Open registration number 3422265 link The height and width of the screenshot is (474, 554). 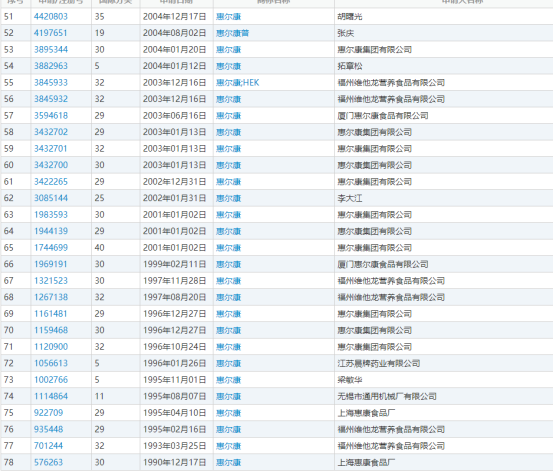coord(51,182)
